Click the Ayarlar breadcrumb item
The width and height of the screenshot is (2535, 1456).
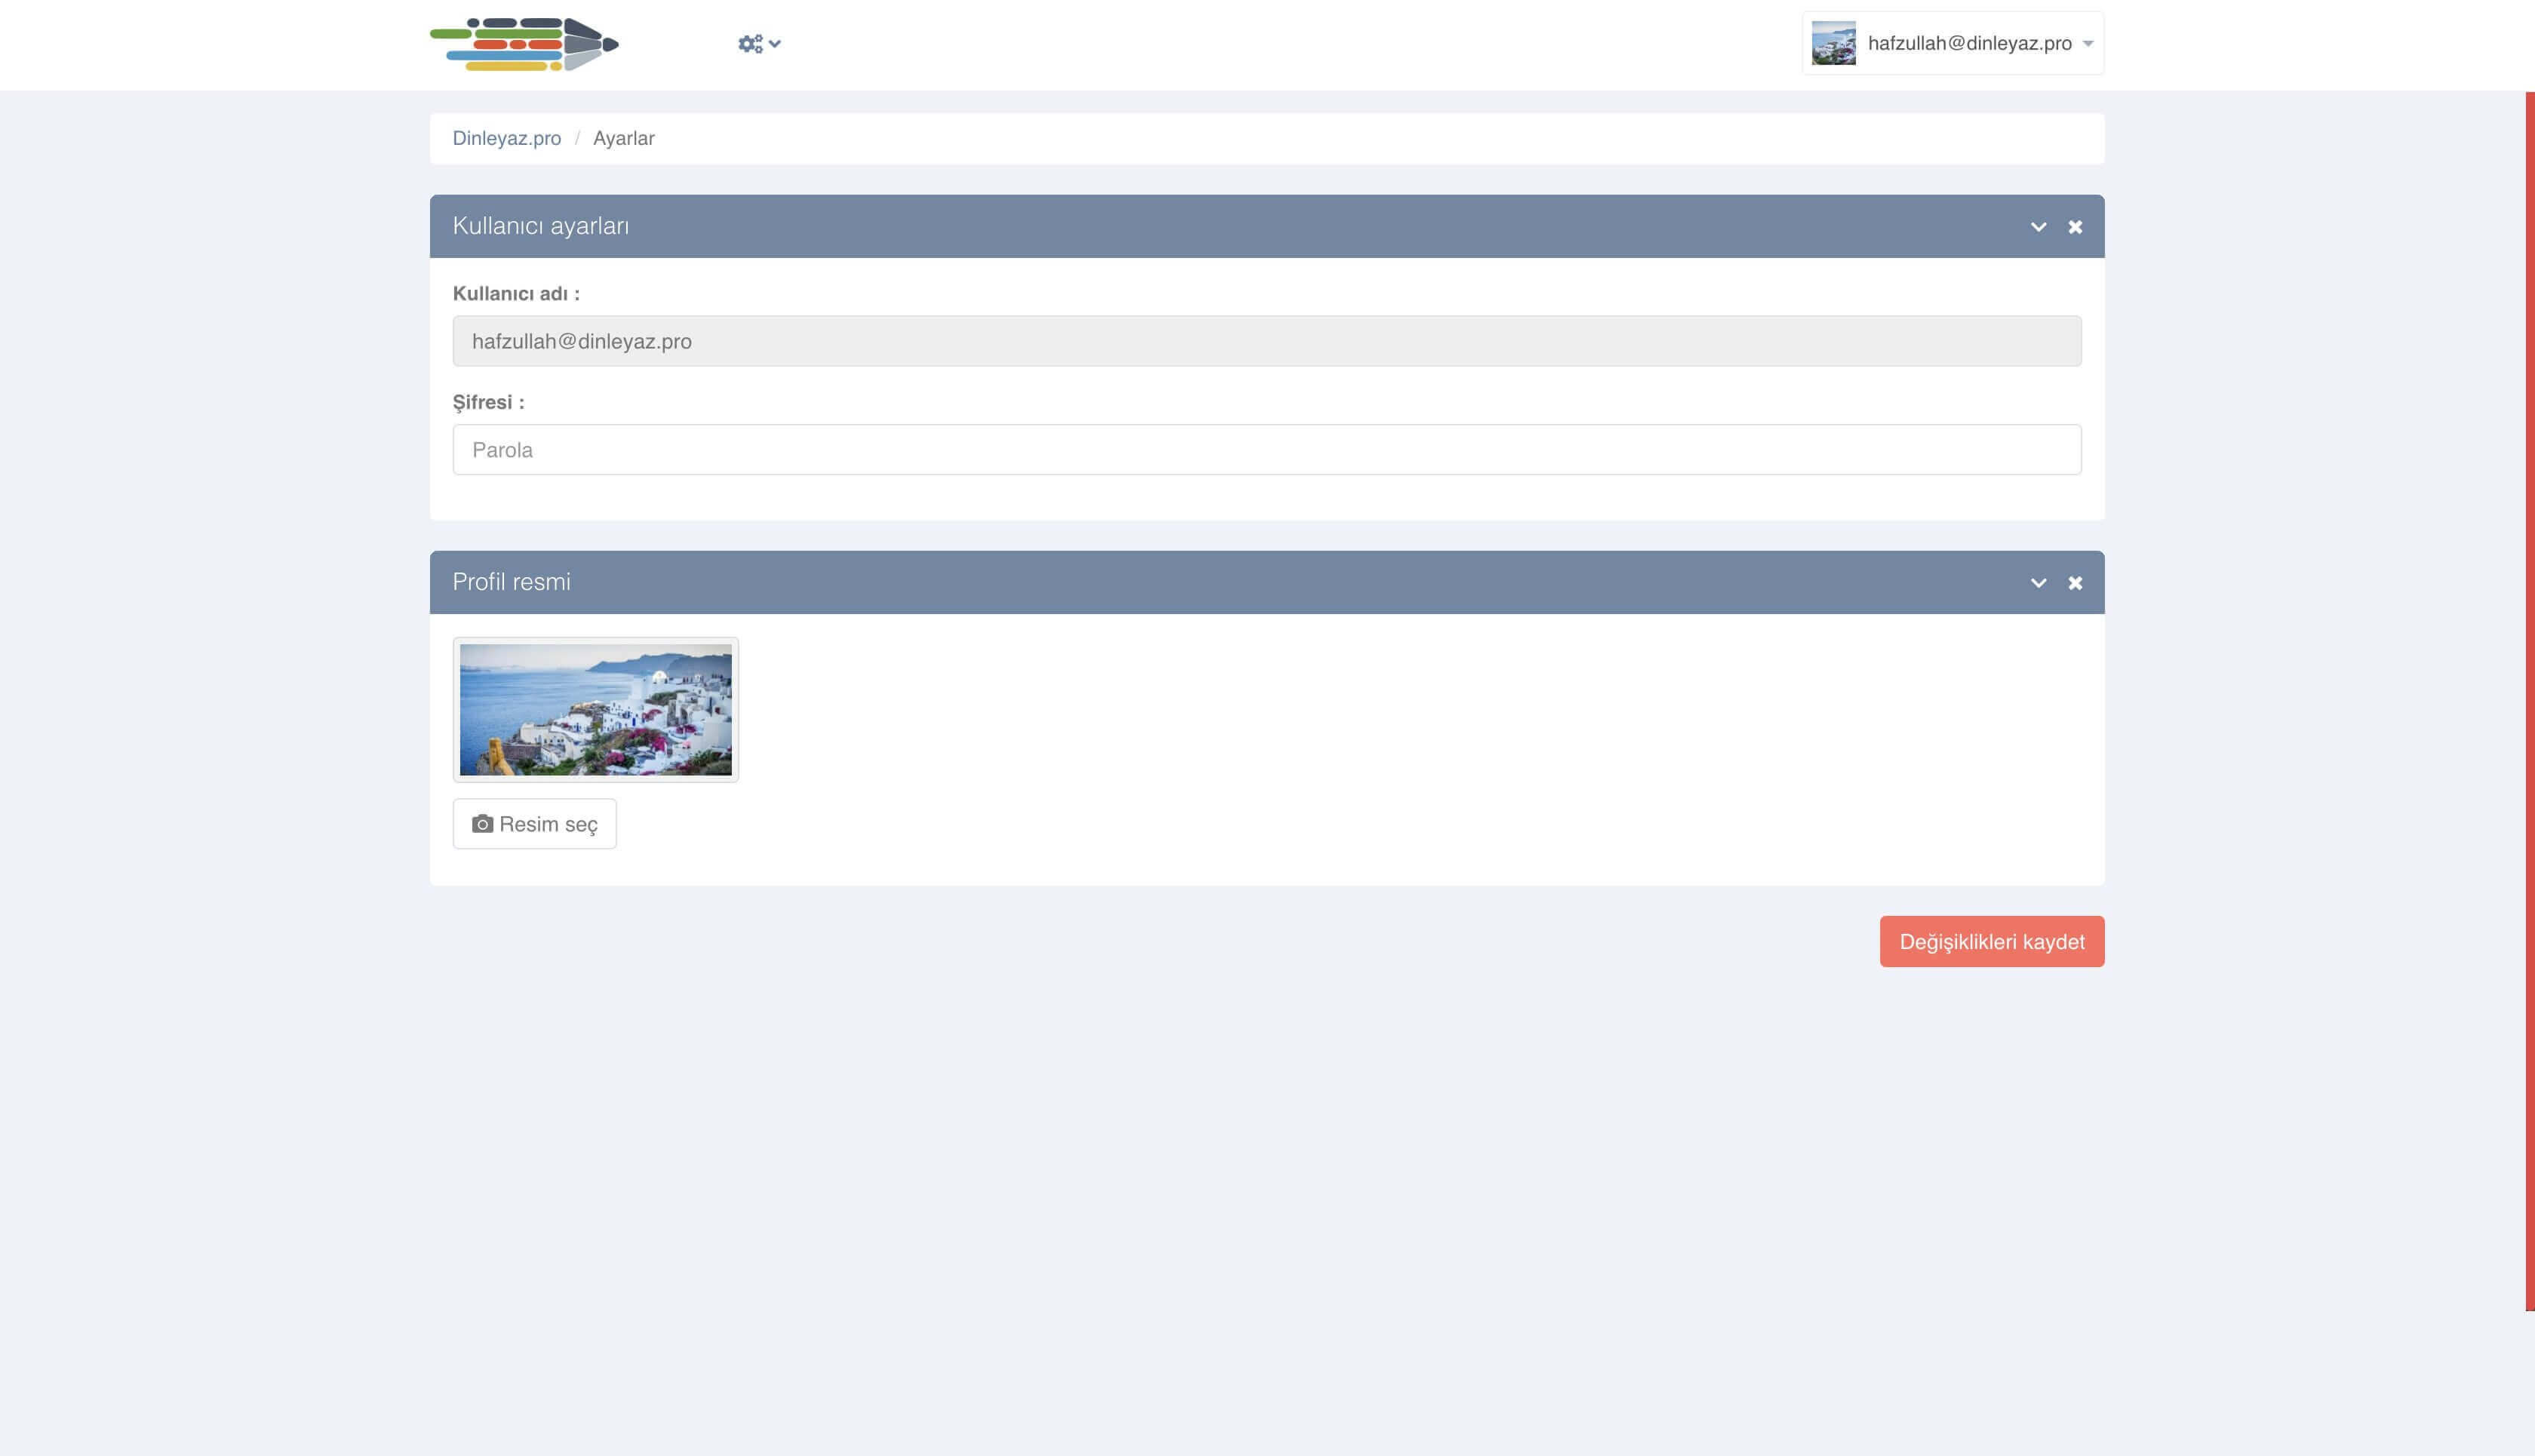pos(623,138)
